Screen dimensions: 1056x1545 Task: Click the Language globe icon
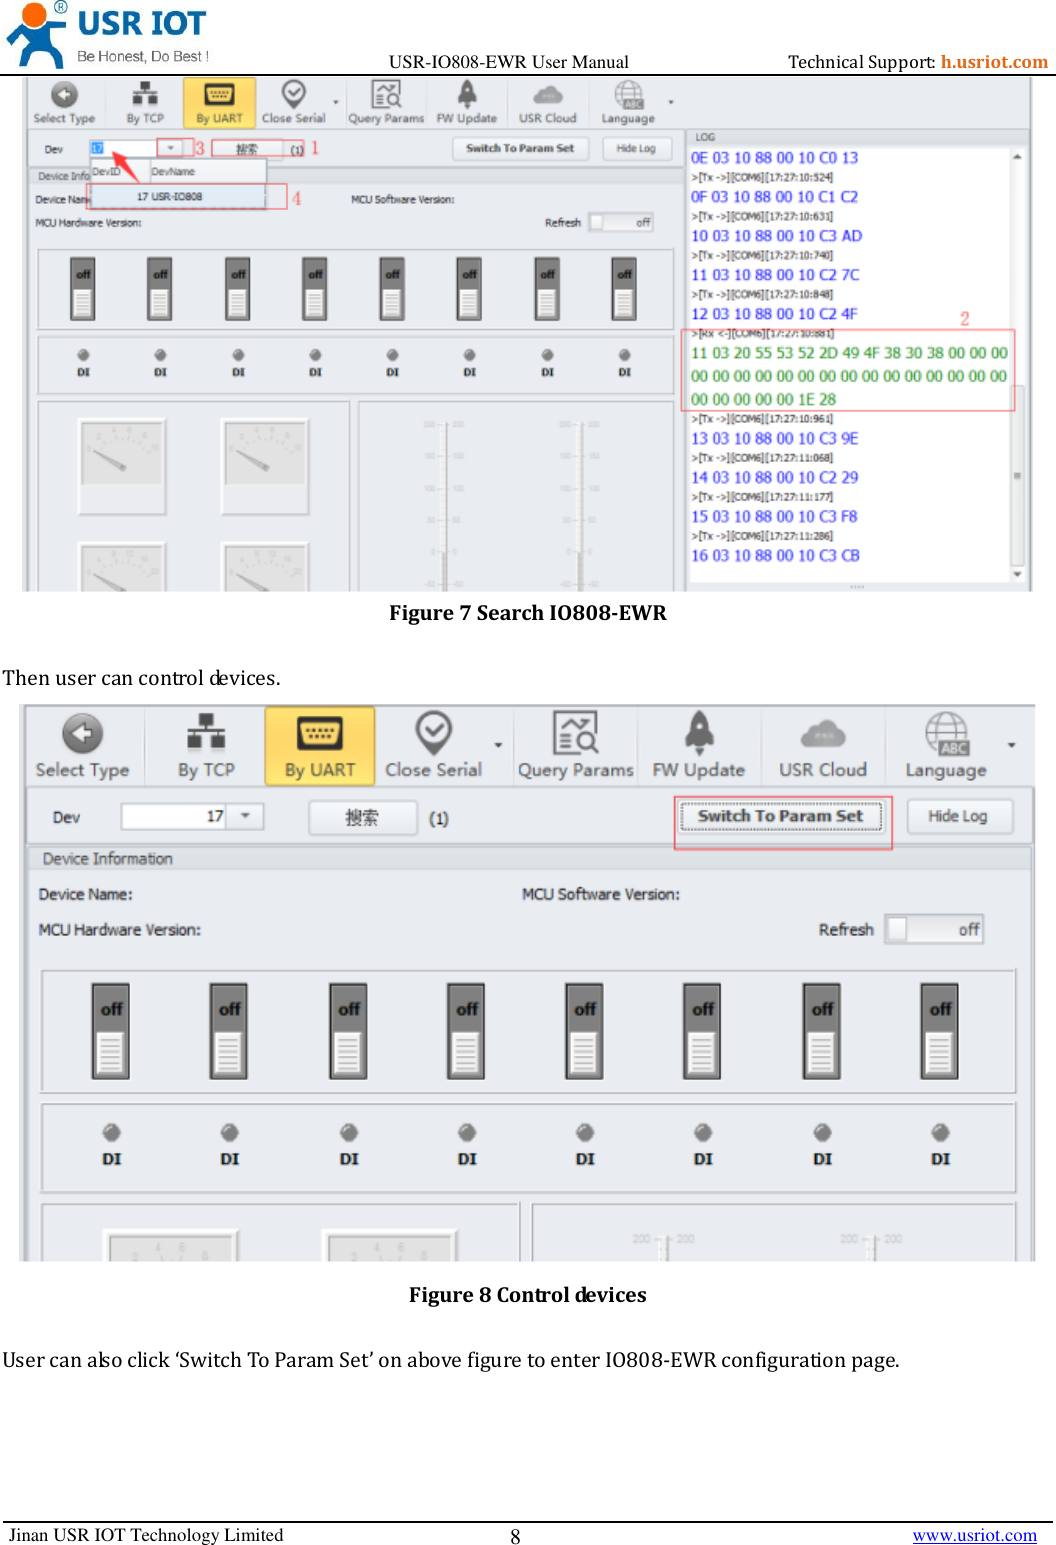(x=945, y=744)
